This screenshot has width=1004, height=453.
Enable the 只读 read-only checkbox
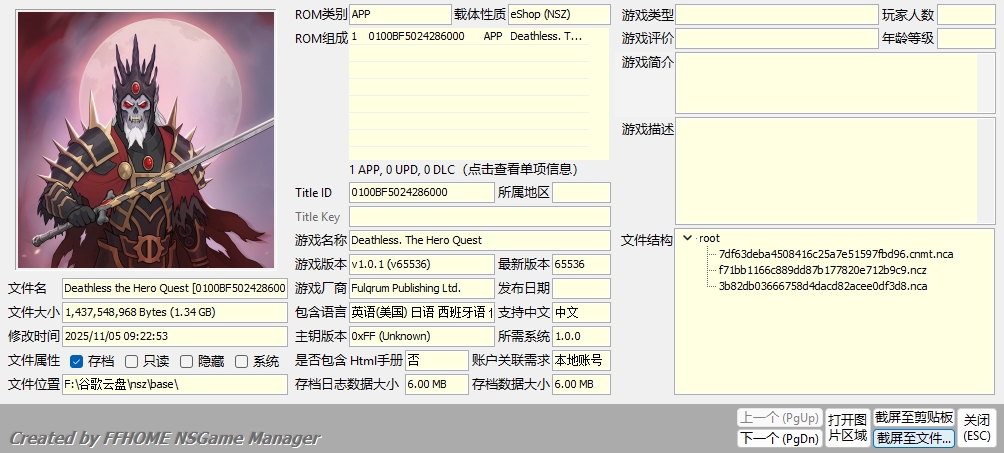pyautogui.click(x=131, y=361)
